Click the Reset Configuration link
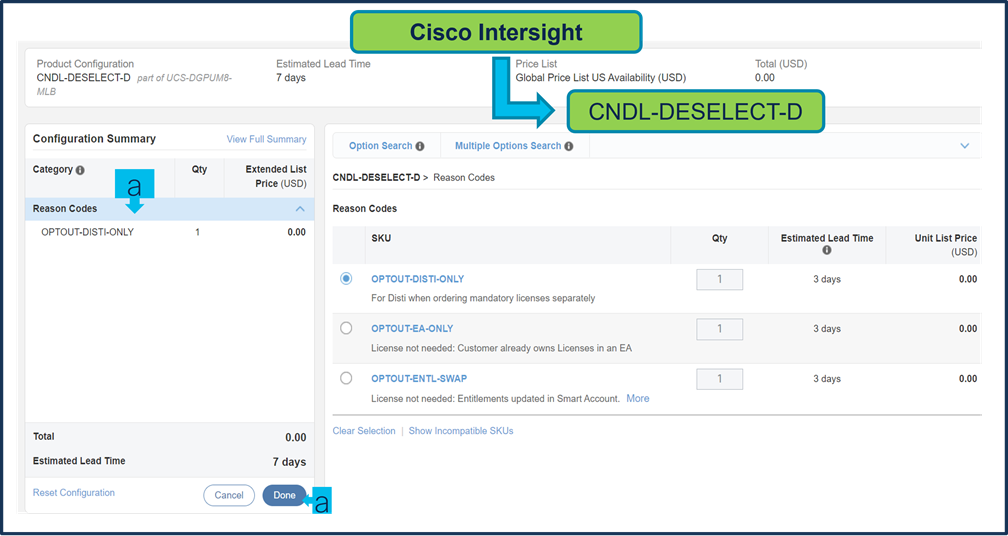The image size is (1008, 536). click(74, 493)
